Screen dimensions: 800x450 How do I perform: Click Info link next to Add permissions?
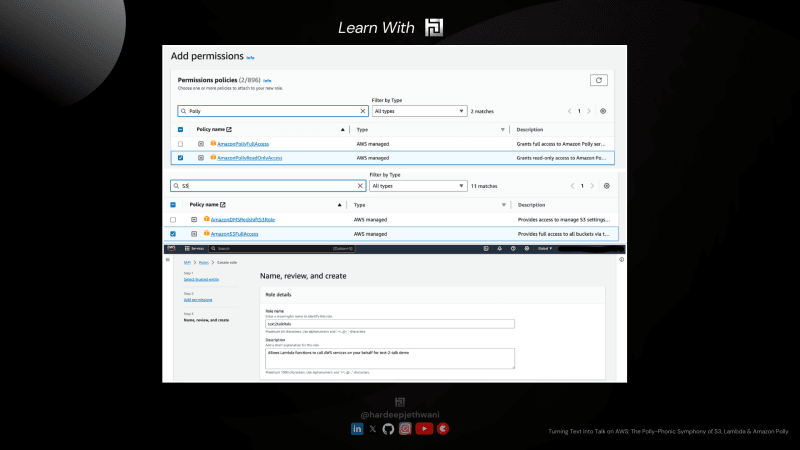251,58
